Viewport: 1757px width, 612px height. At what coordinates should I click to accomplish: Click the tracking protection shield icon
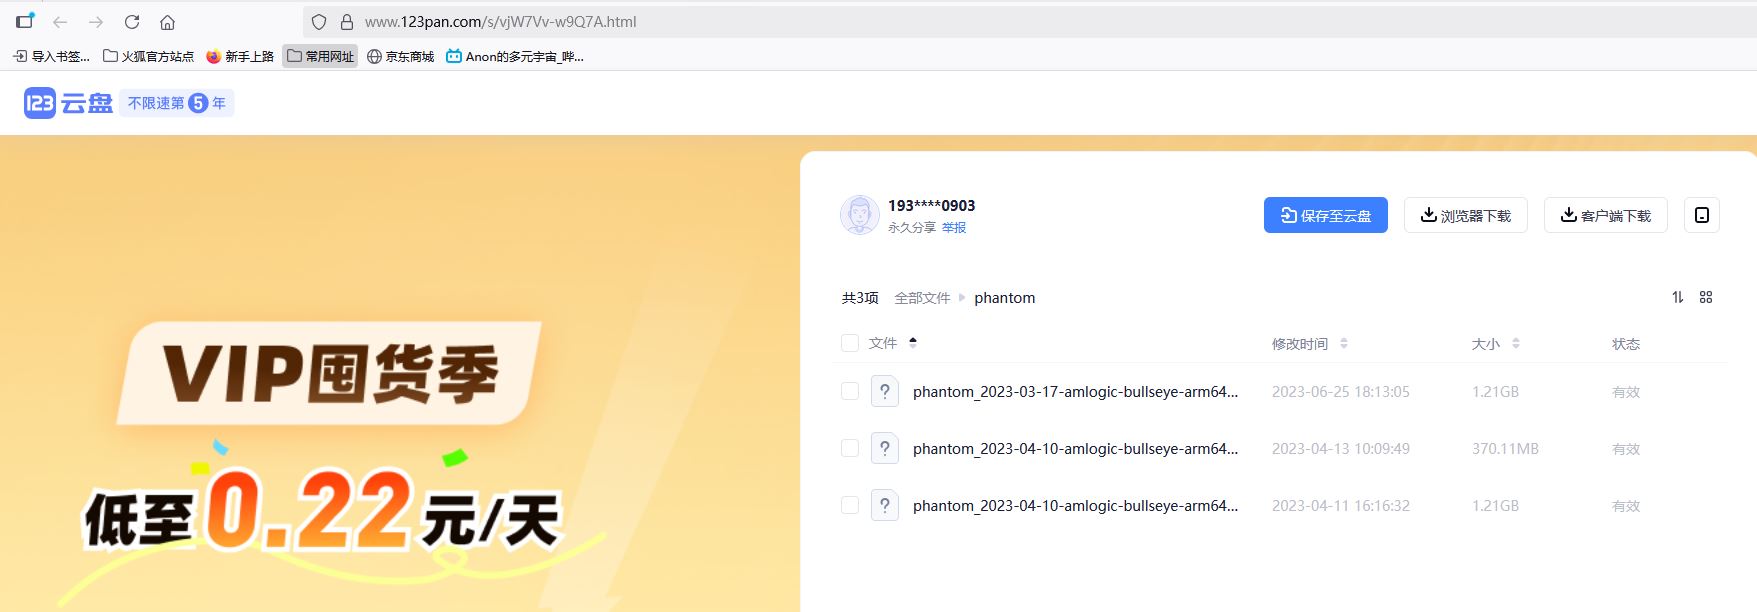319,22
